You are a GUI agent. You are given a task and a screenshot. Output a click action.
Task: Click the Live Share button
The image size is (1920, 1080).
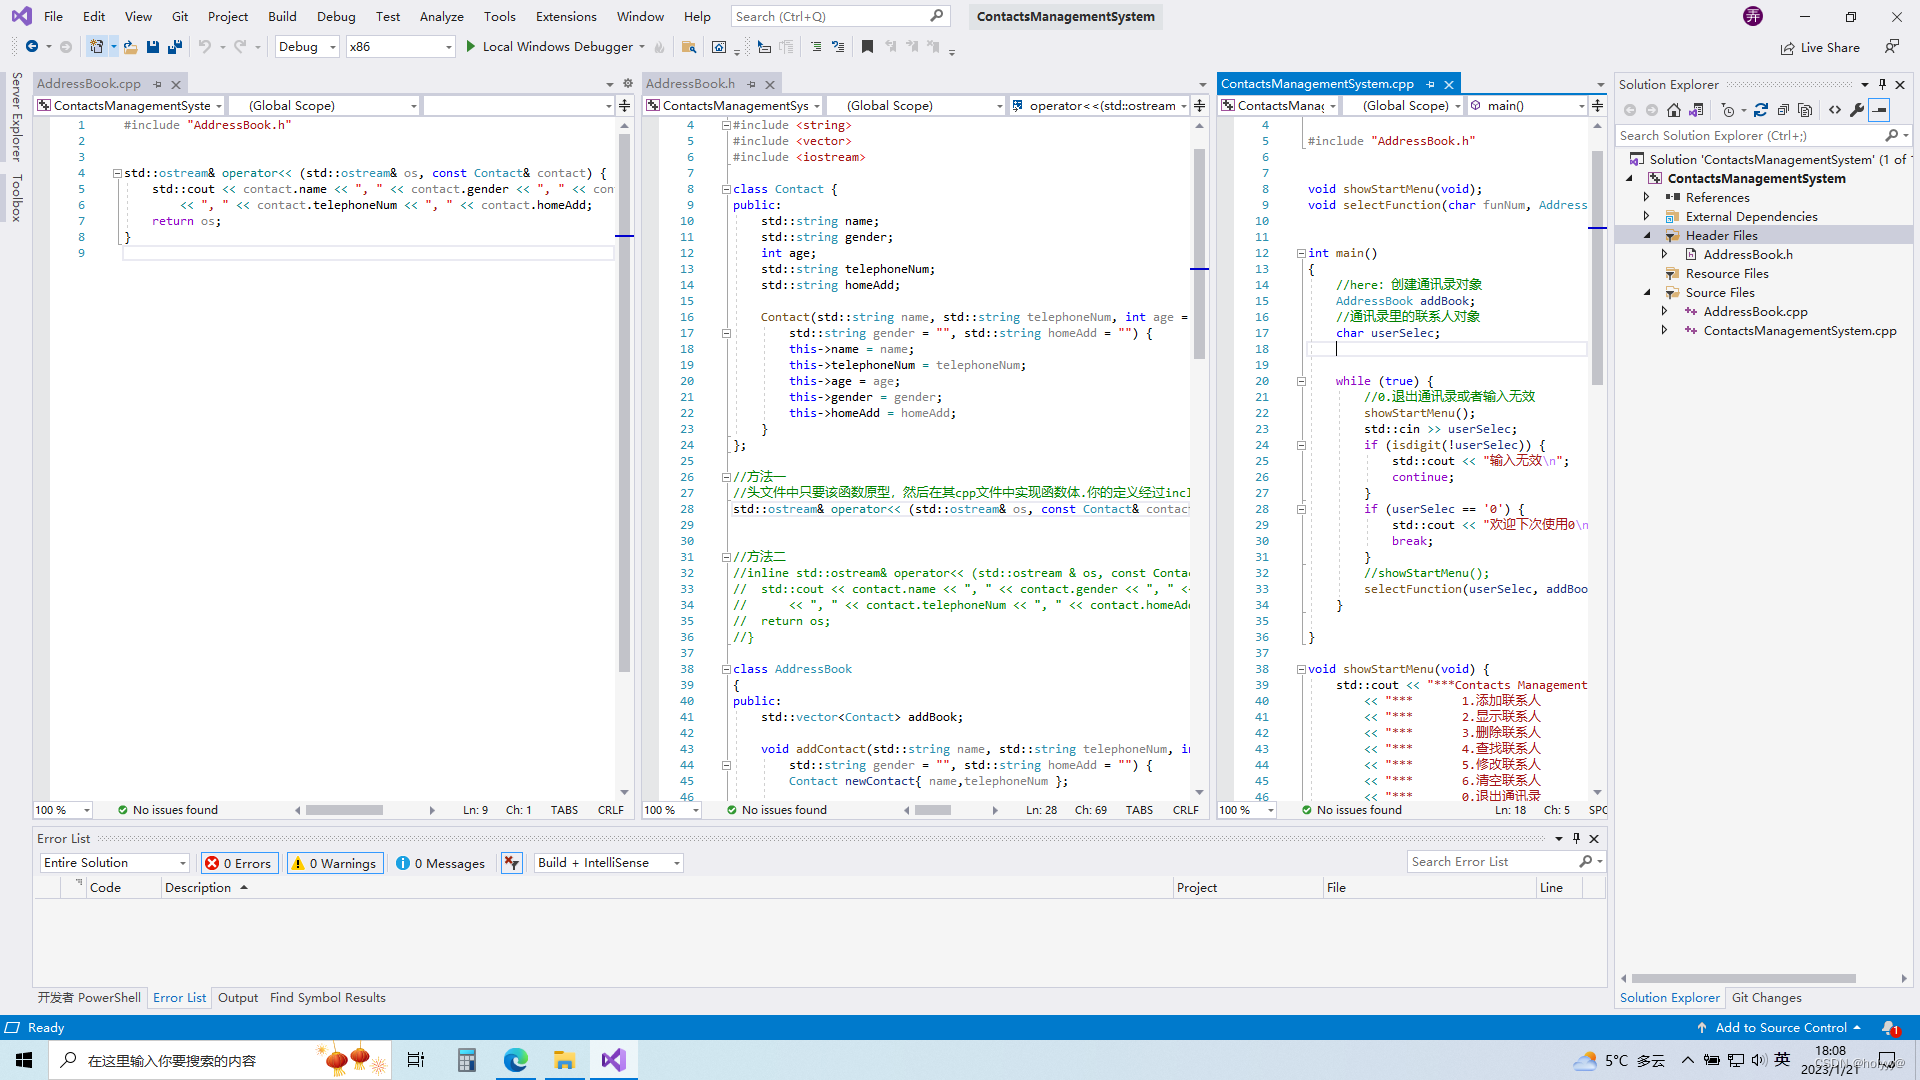point(1821,47)
